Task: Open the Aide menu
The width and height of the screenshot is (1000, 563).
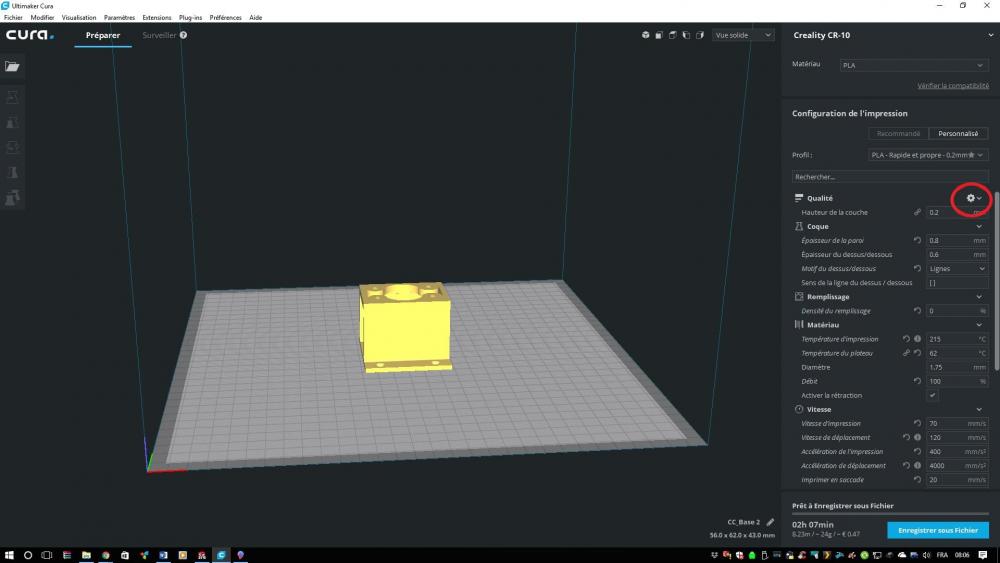Action: pyautogui.click(x=256, y=17)
